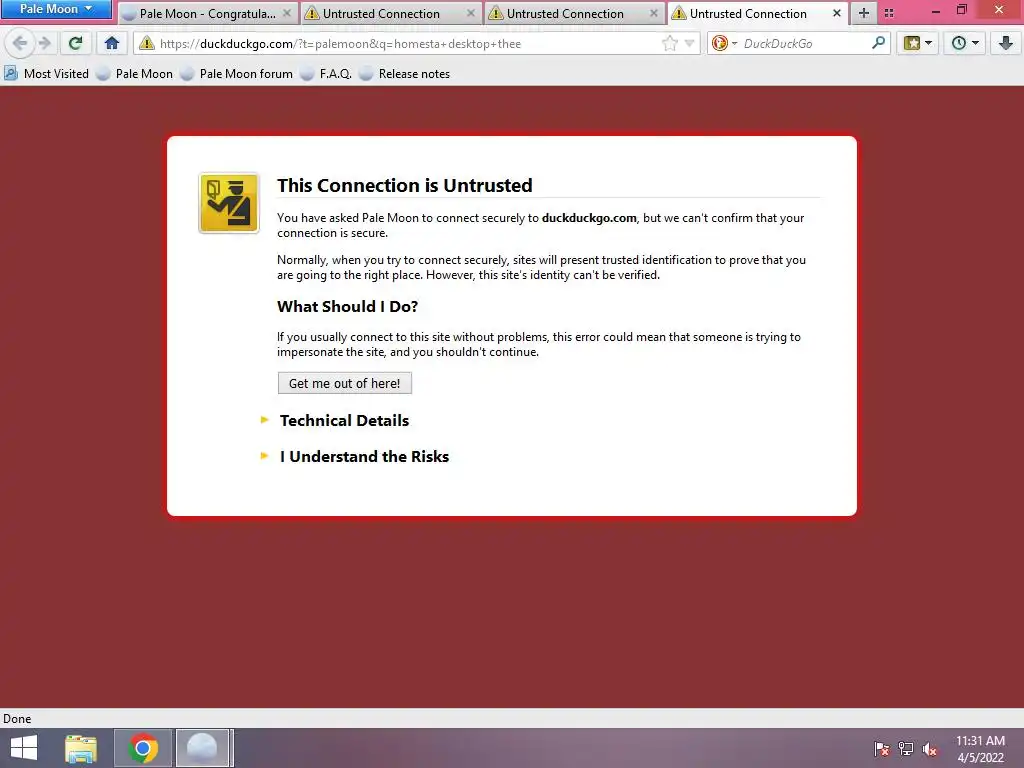Show the tab groups grid icon
This screenshot has width=1024, height=768.
(889, 13)
